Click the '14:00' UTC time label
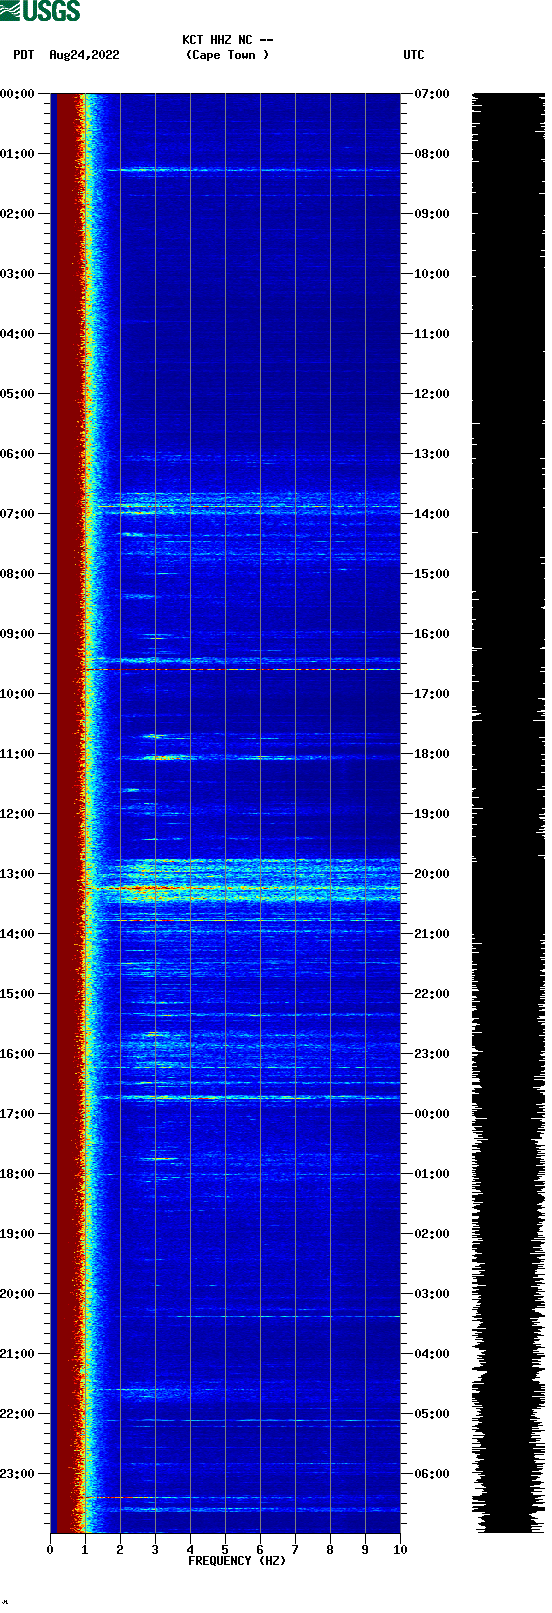Viewport: 552px width, 1613px height. [432, 514]
